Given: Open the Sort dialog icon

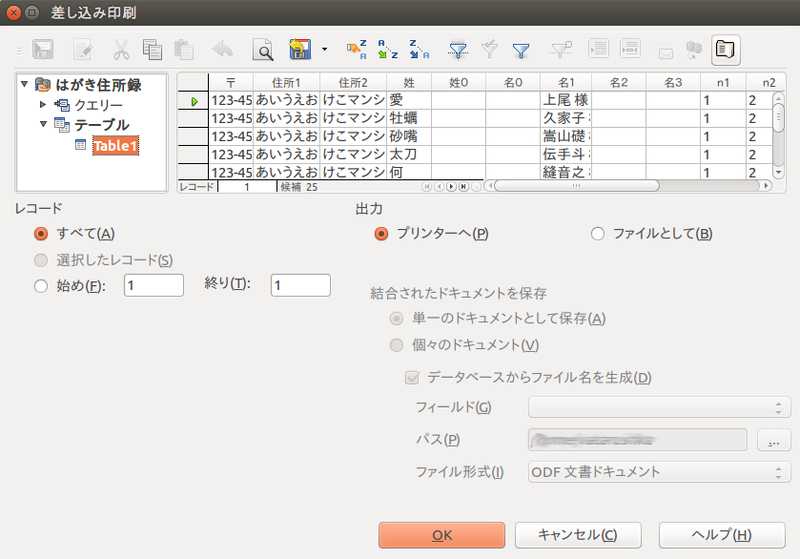Looking at the screenshot, I should 357,49.
